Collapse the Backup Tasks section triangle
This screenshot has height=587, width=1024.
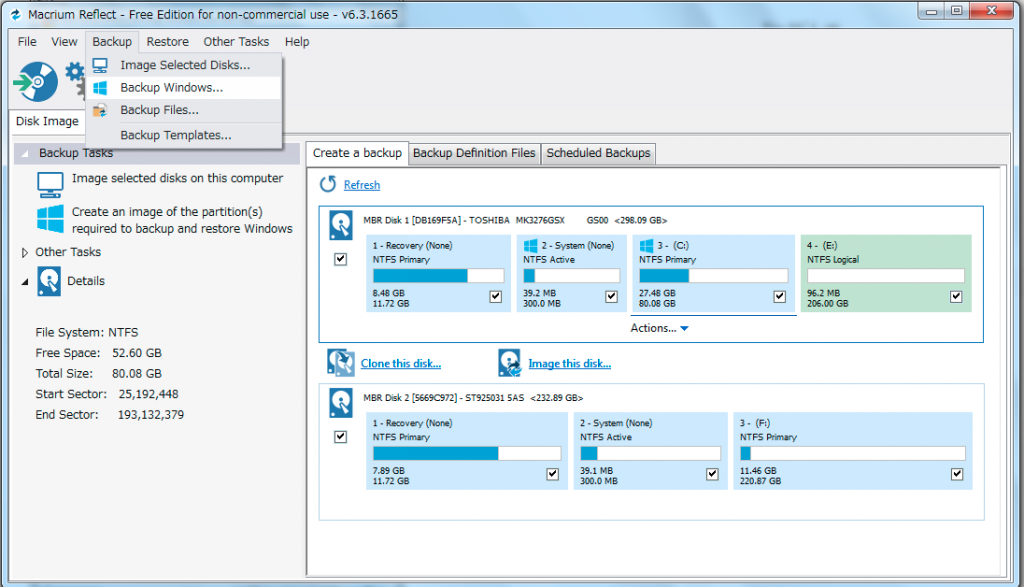point(25,153)
